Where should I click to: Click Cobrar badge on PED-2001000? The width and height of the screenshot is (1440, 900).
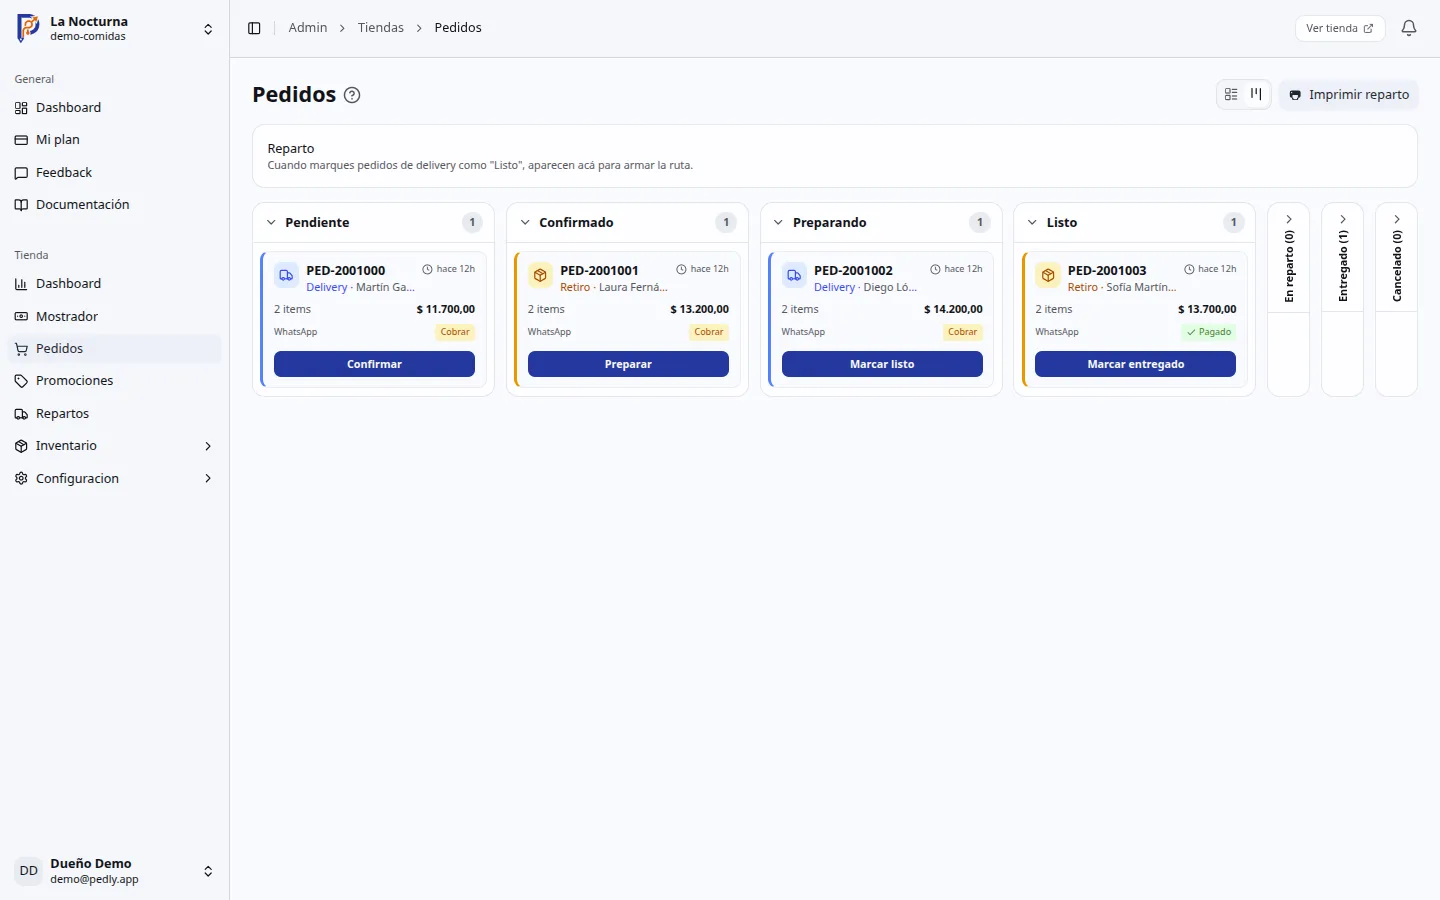tap(455, 332)
